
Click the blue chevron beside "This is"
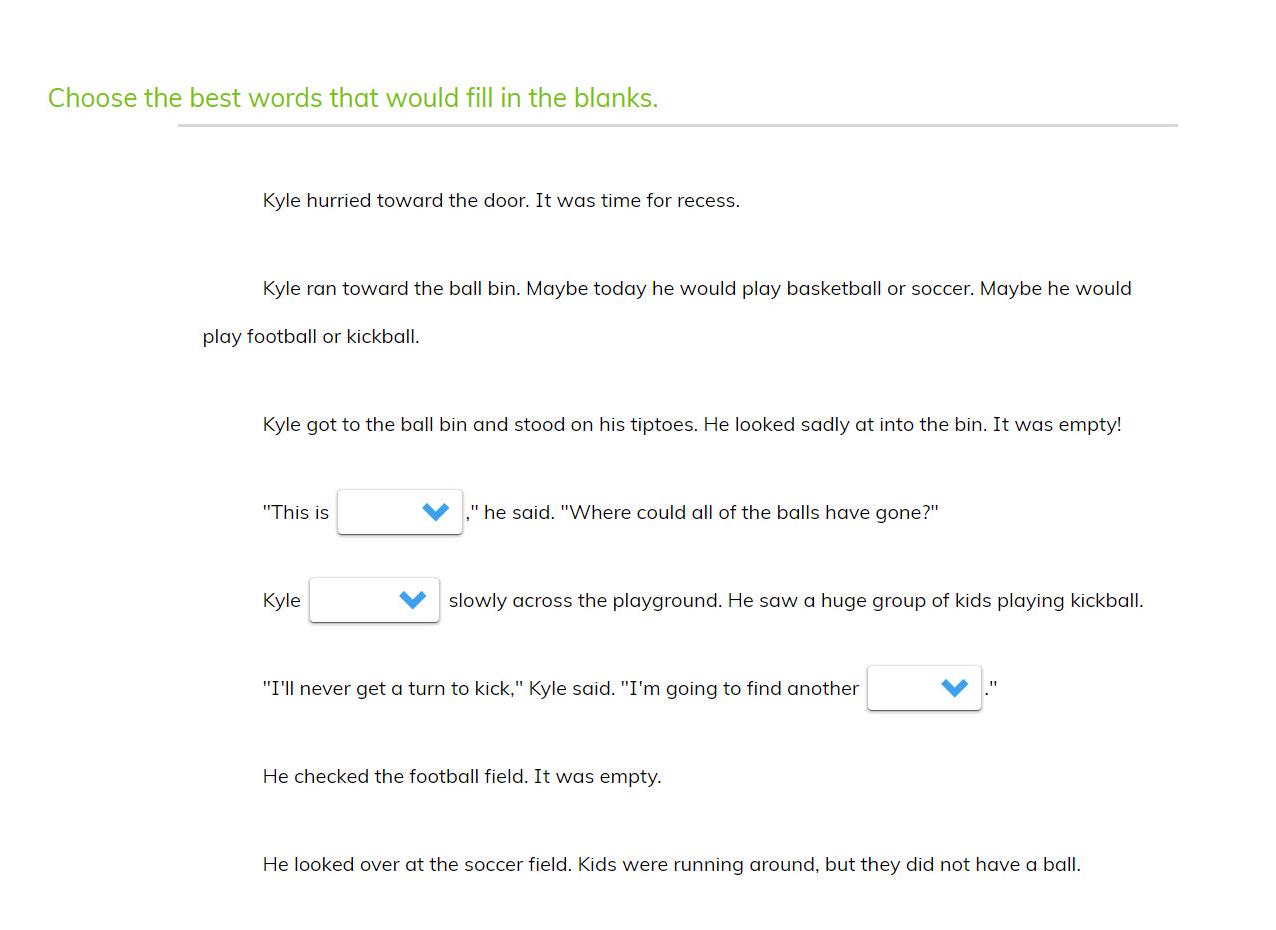pyautogui.click(x=436, y=512)
